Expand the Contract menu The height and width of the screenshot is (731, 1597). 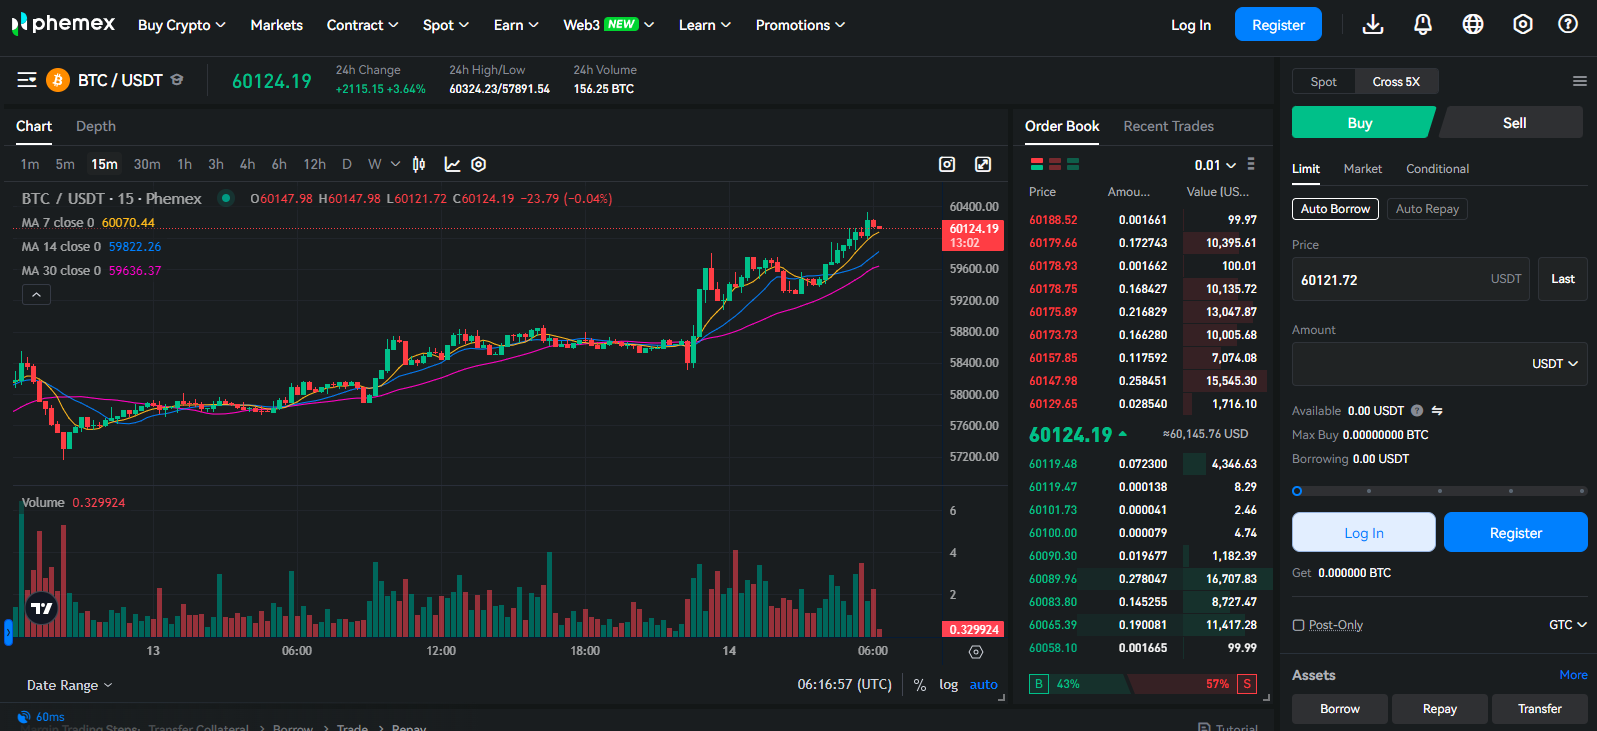tap(362, 25)
